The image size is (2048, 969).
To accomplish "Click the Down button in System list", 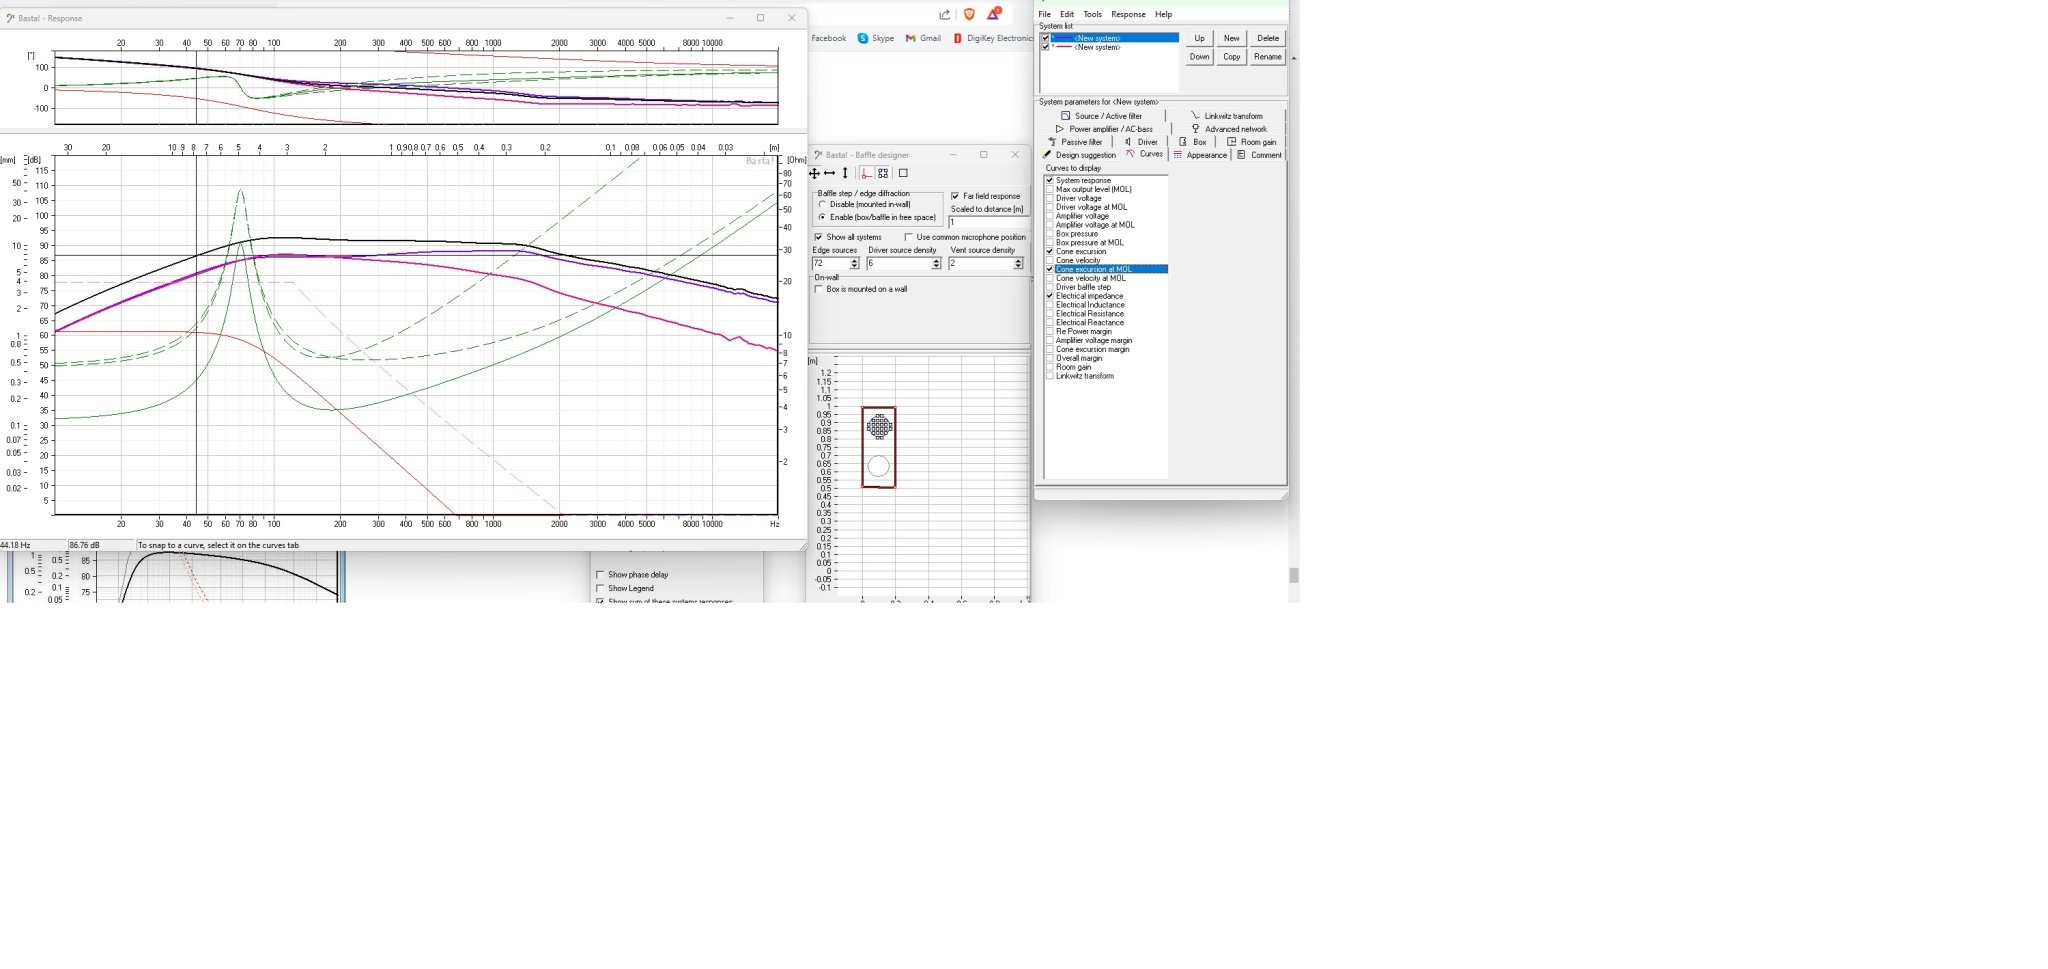I will pyautogui.click(x=1199, y=57).
